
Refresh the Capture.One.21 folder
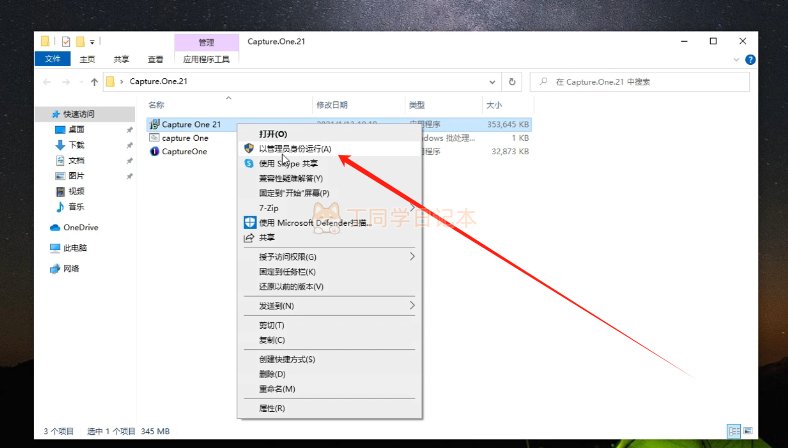point(512,81)
